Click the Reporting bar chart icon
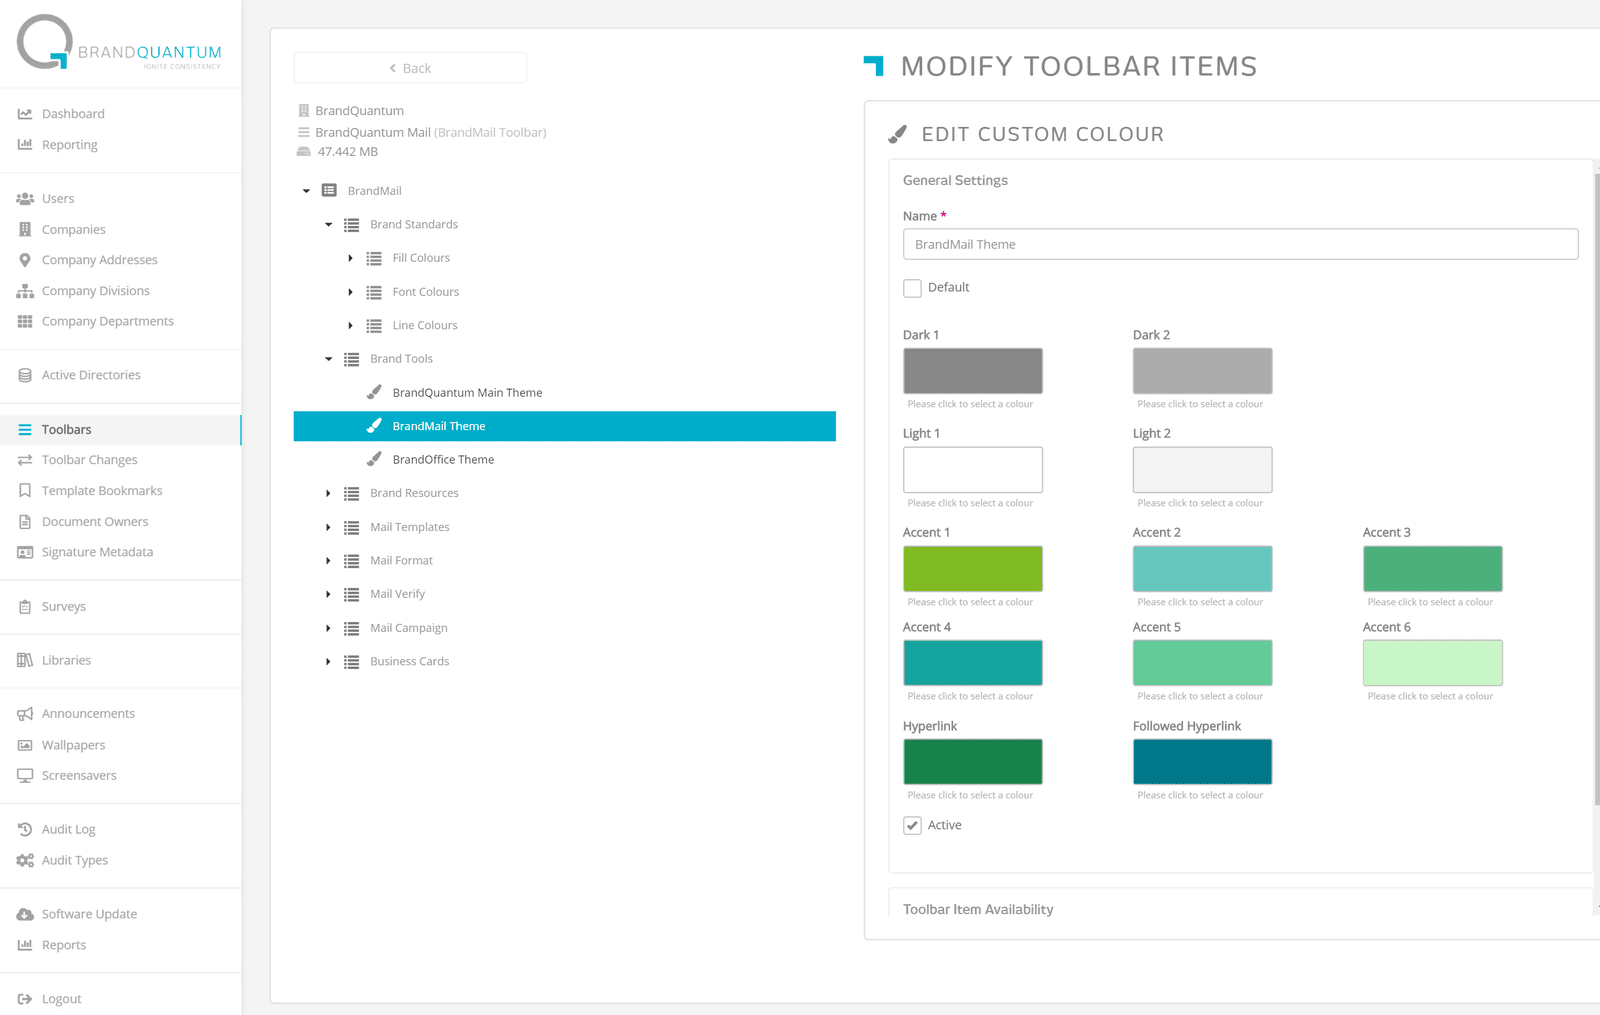The image size is (1600, 1015). point(25,145)
